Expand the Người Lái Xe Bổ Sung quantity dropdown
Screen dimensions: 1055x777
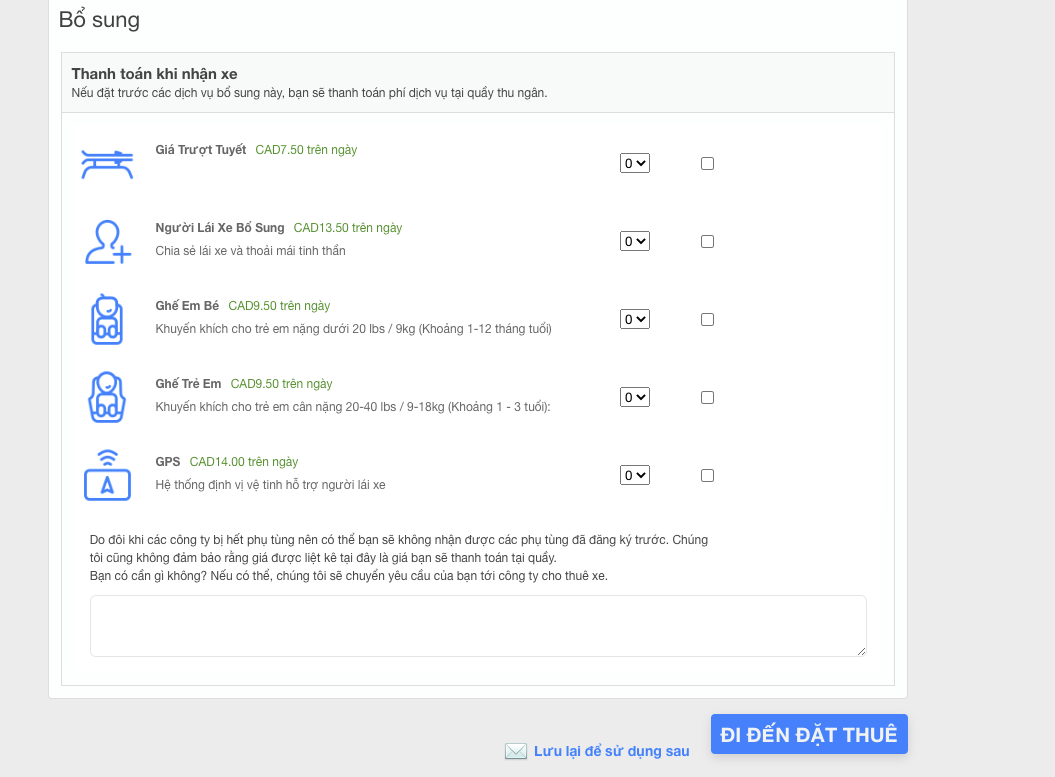coord(635,241)
